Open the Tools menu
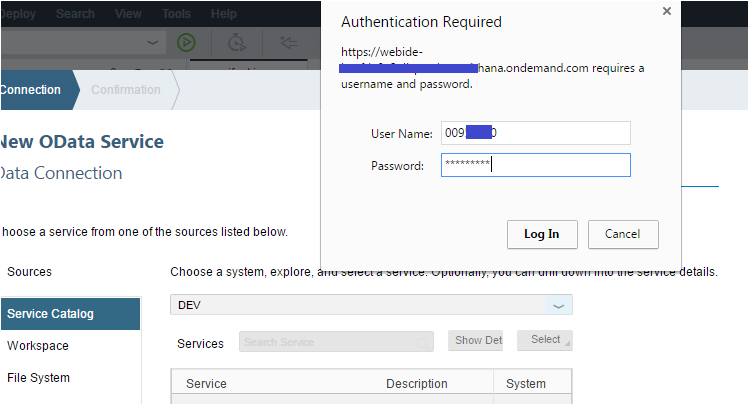Image resolution: width=749 pixels, height=405 pixels. click(176, 14)
